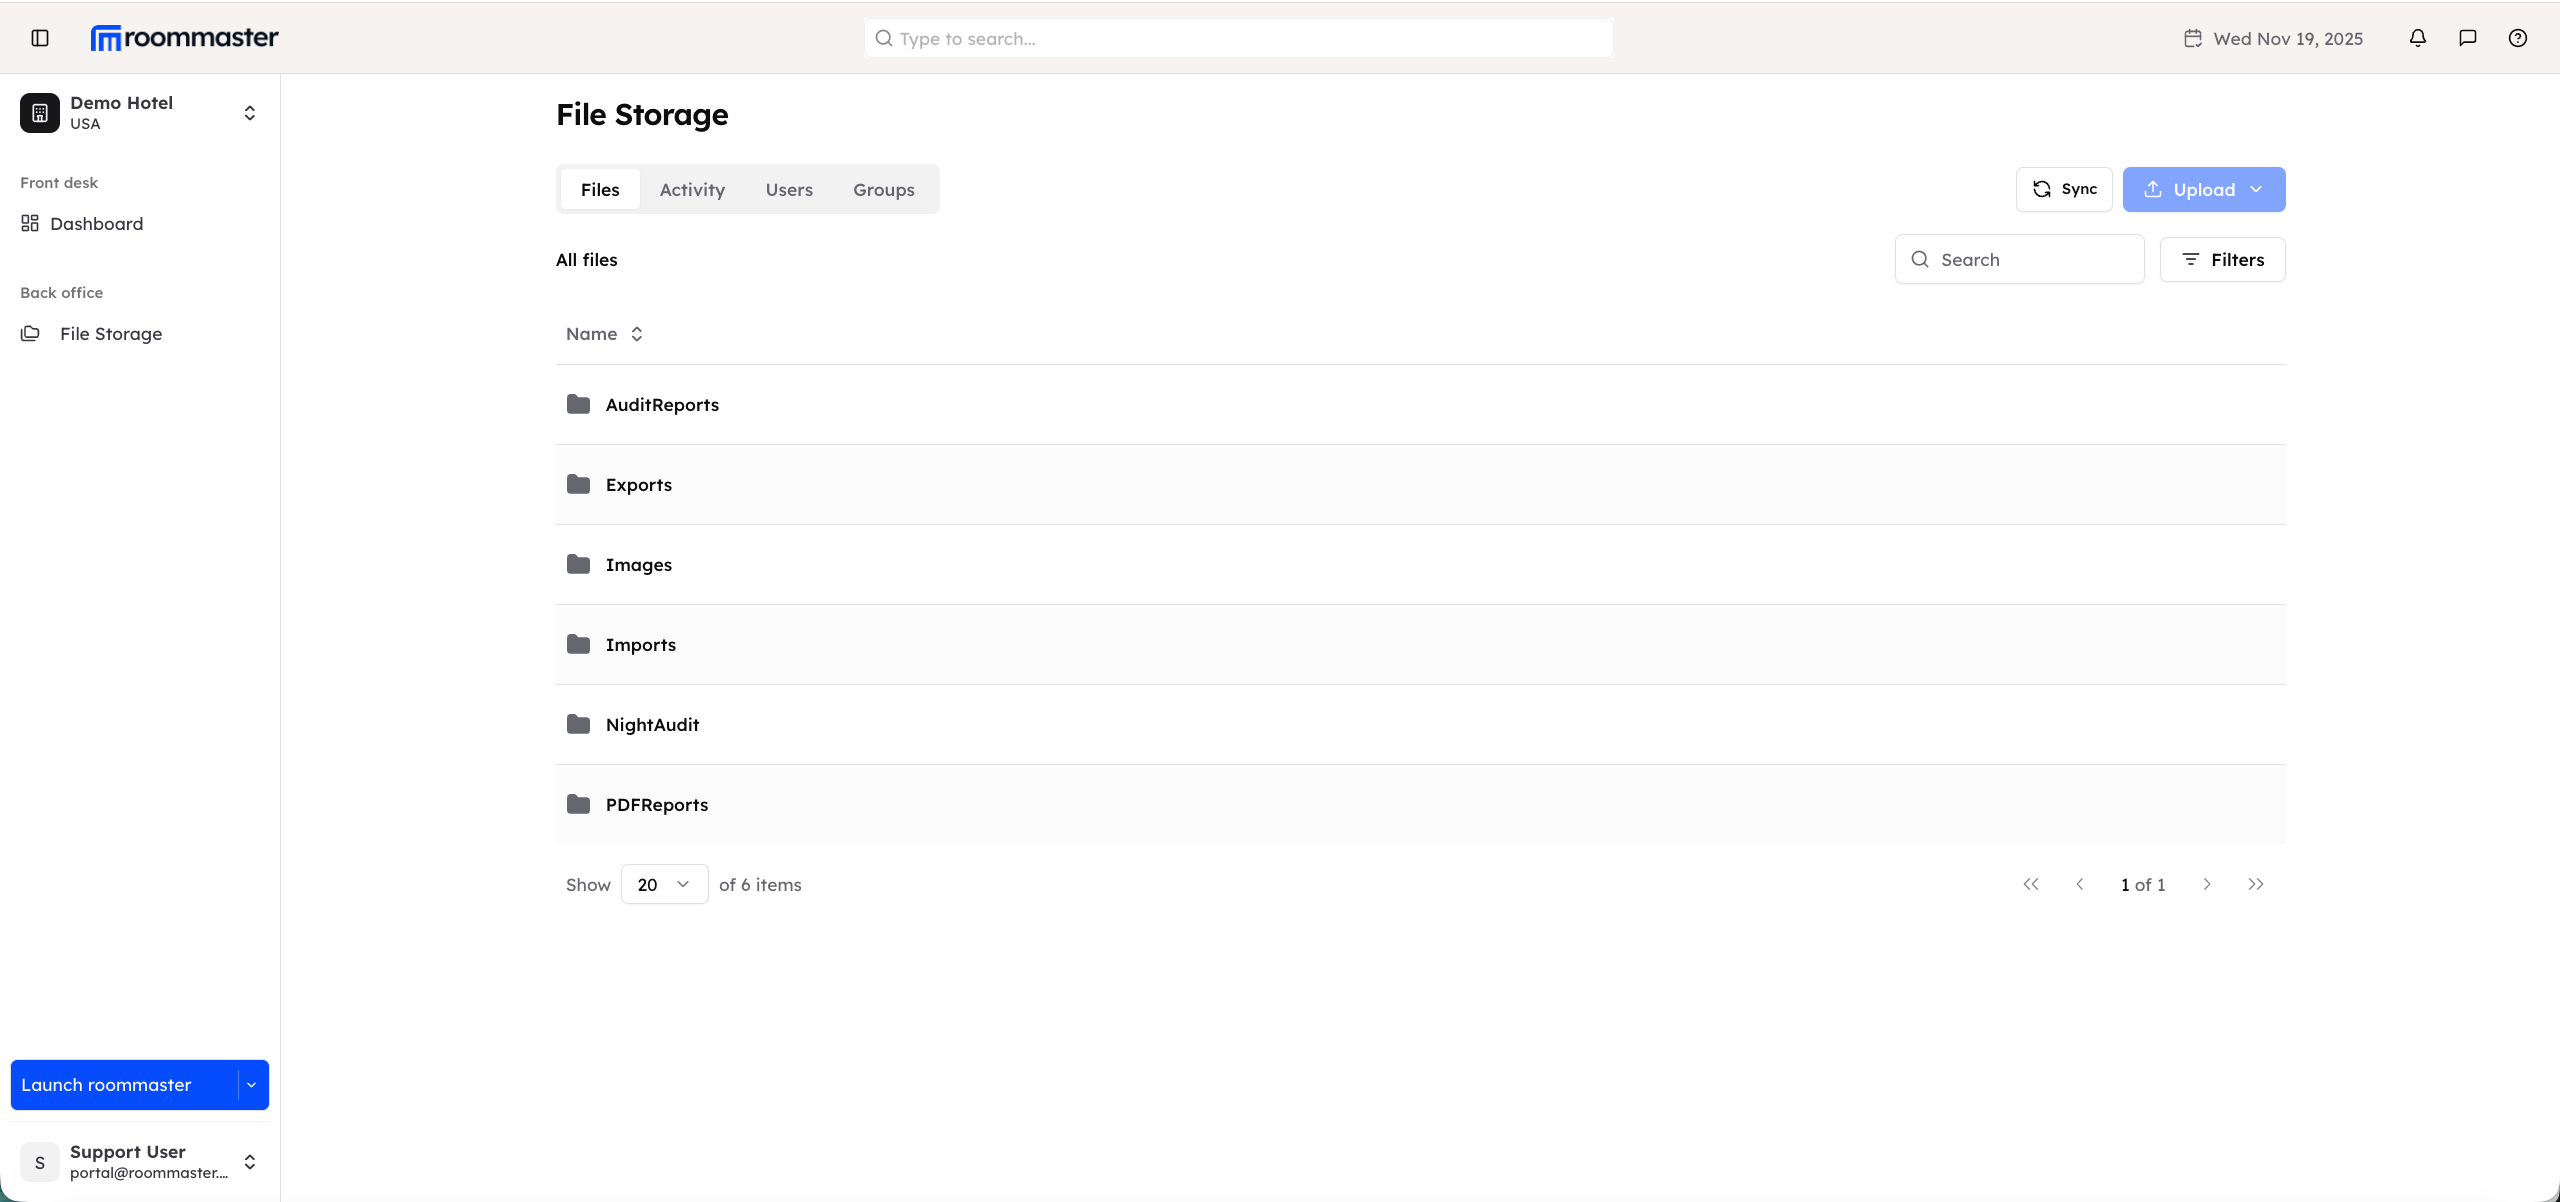Open the AuditReports folder
2560x1202 pixels.
(x=661, y=404)
